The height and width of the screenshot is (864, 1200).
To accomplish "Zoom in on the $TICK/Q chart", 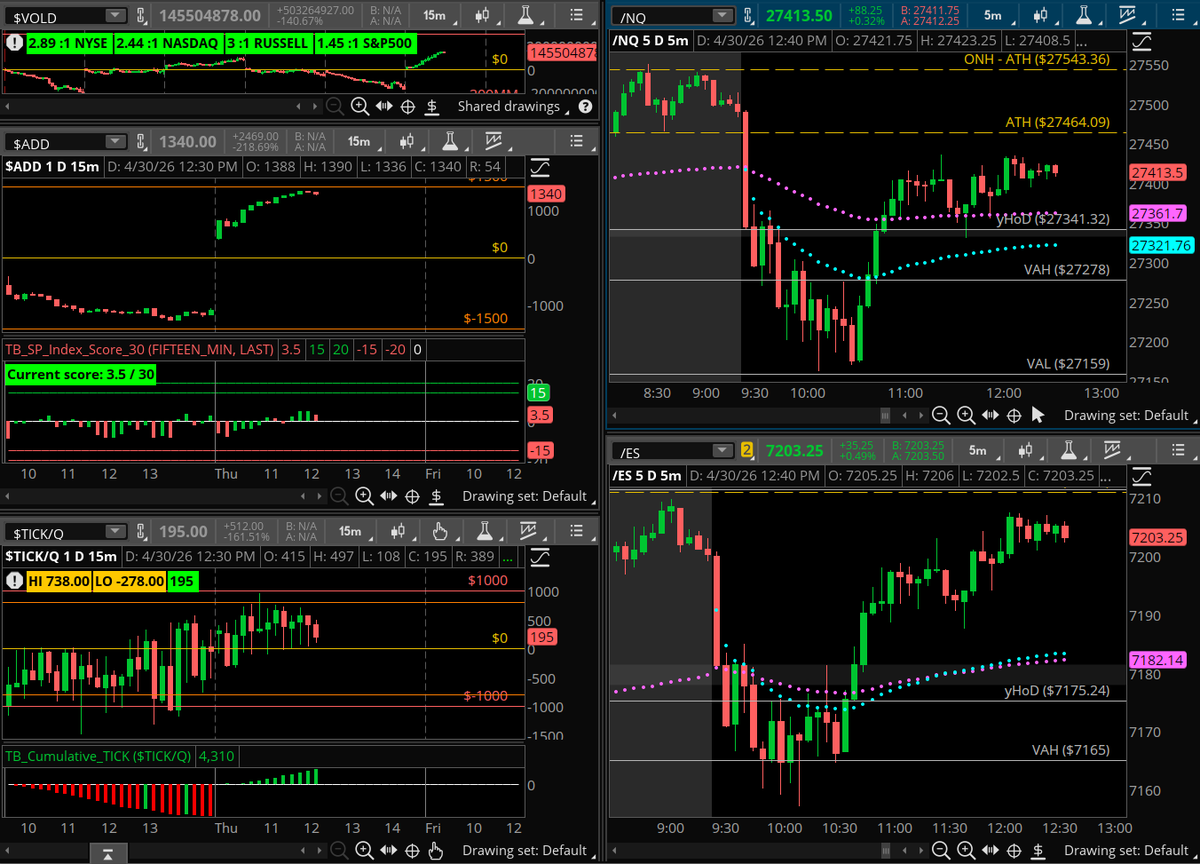I will [x=364, y=851].
